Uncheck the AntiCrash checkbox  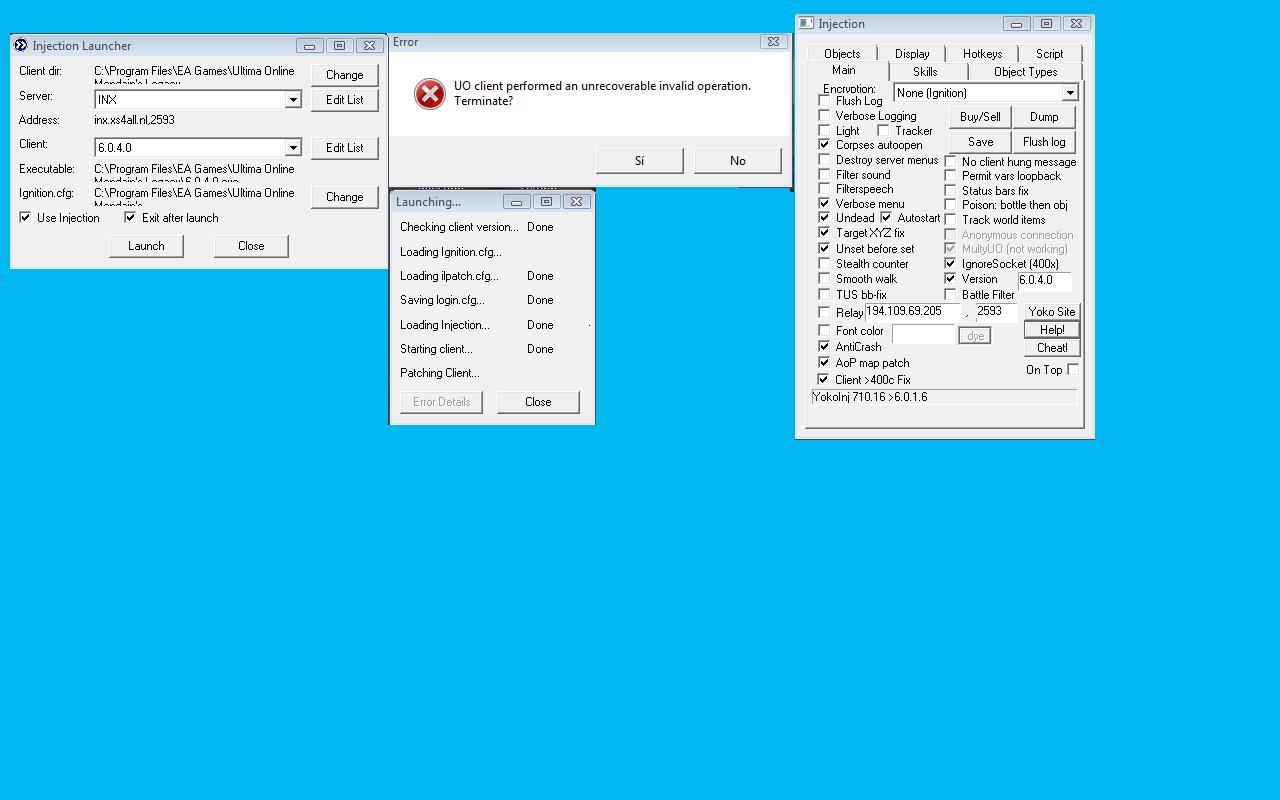point(824,347)
